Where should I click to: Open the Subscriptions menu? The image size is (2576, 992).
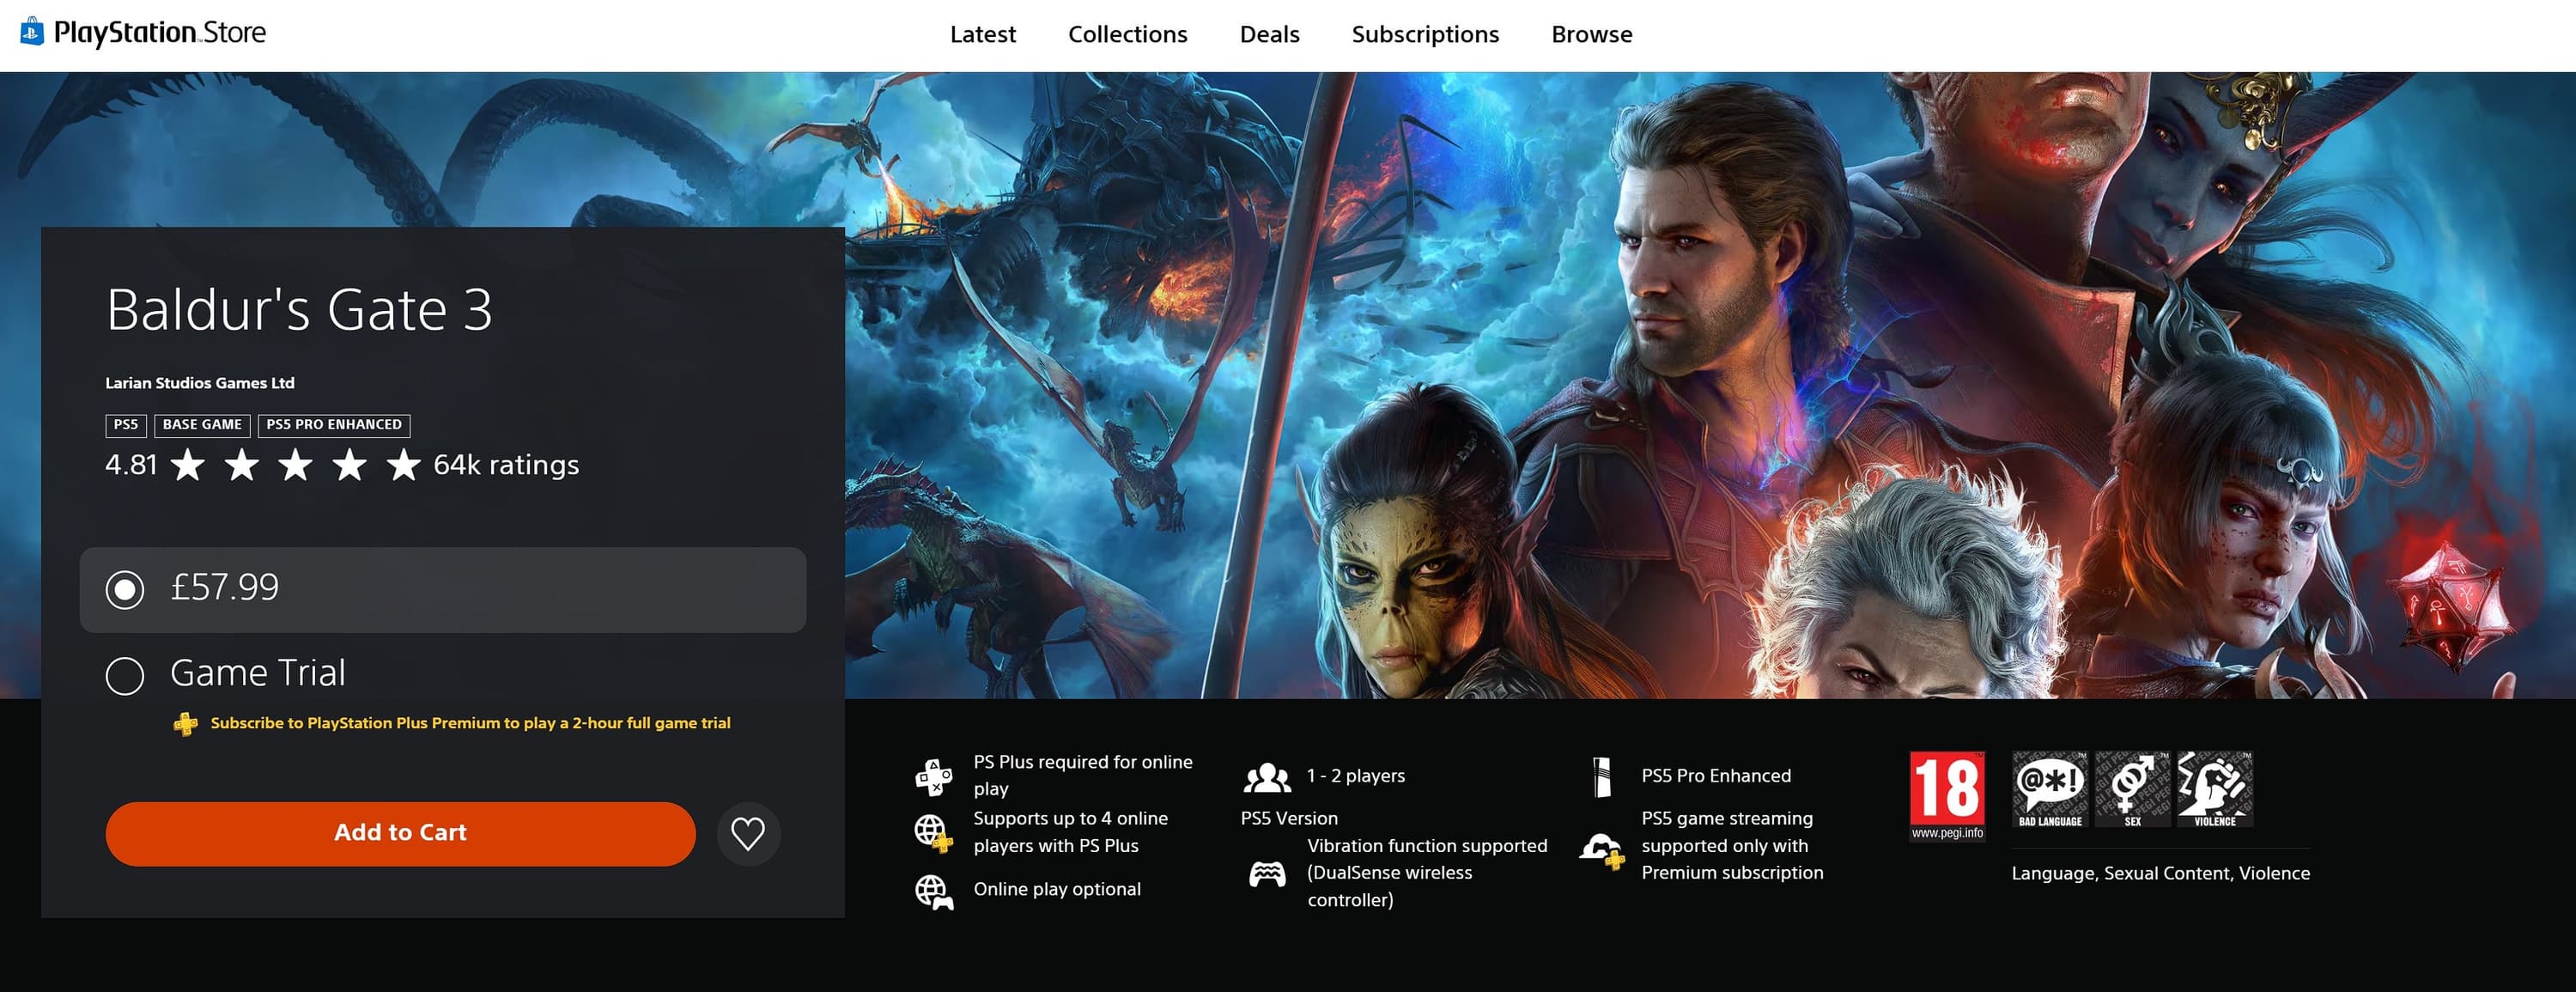[1424, 34]
